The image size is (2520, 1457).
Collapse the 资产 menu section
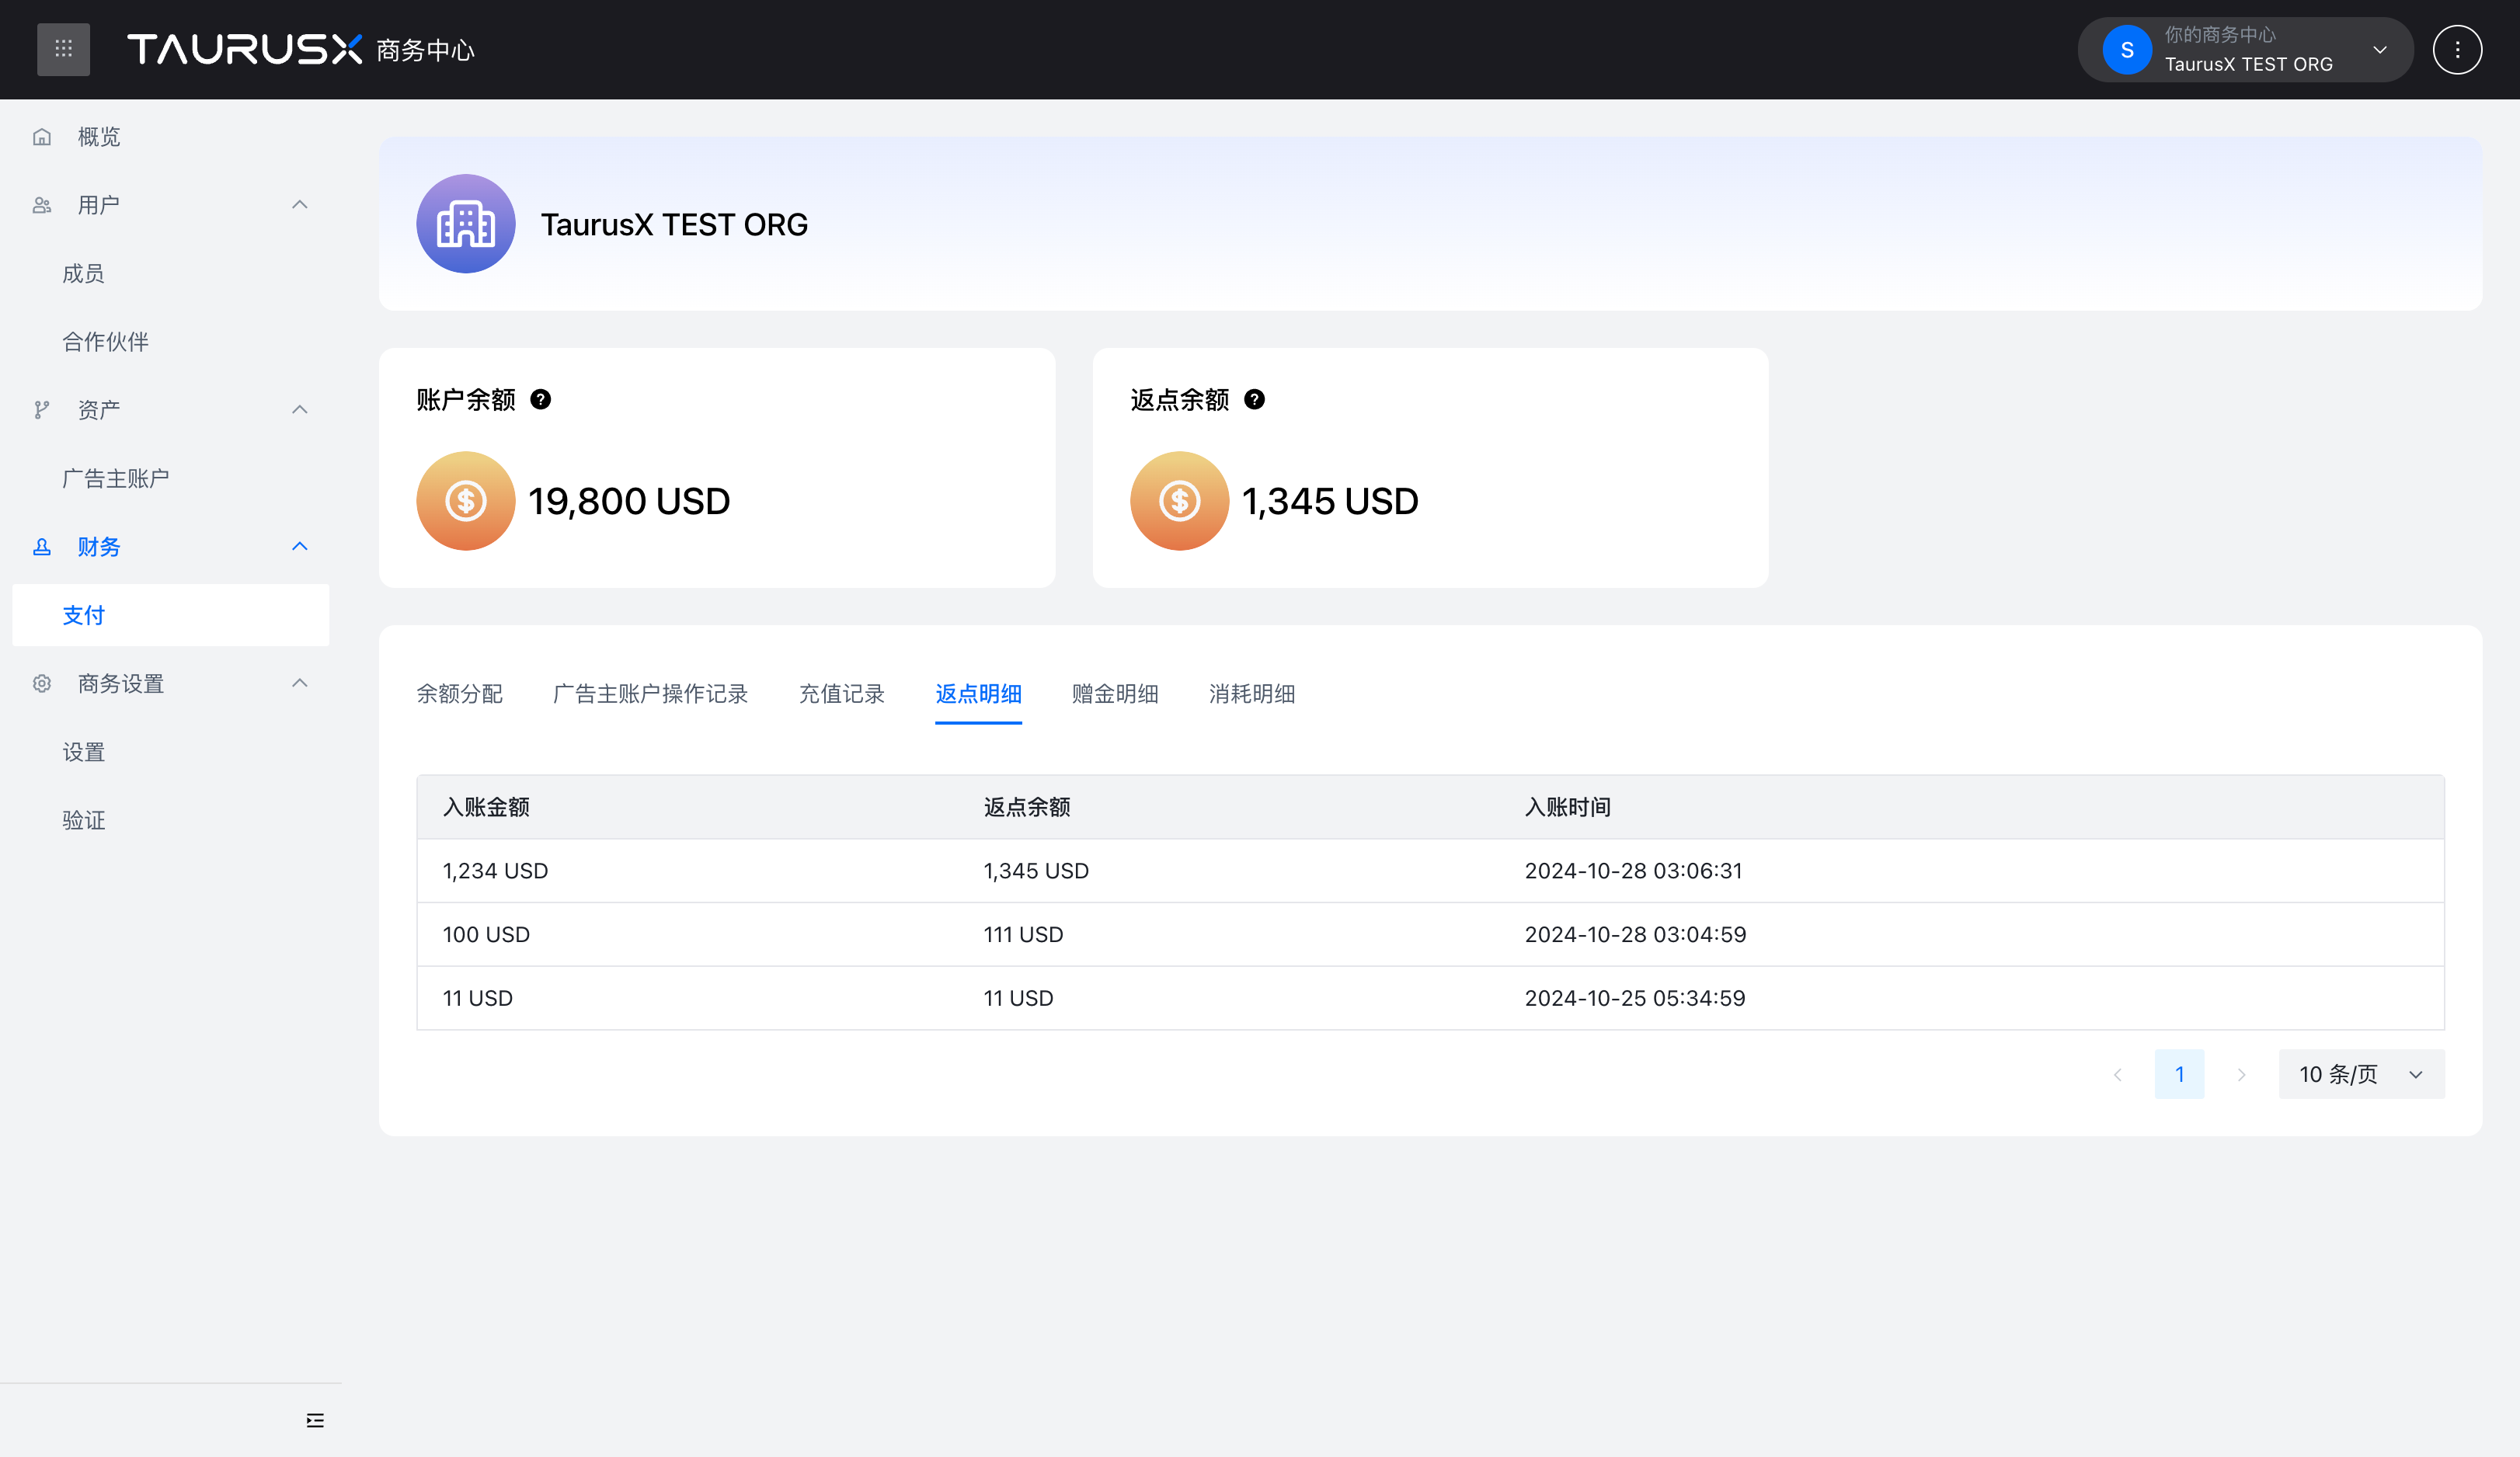point(299,410)
